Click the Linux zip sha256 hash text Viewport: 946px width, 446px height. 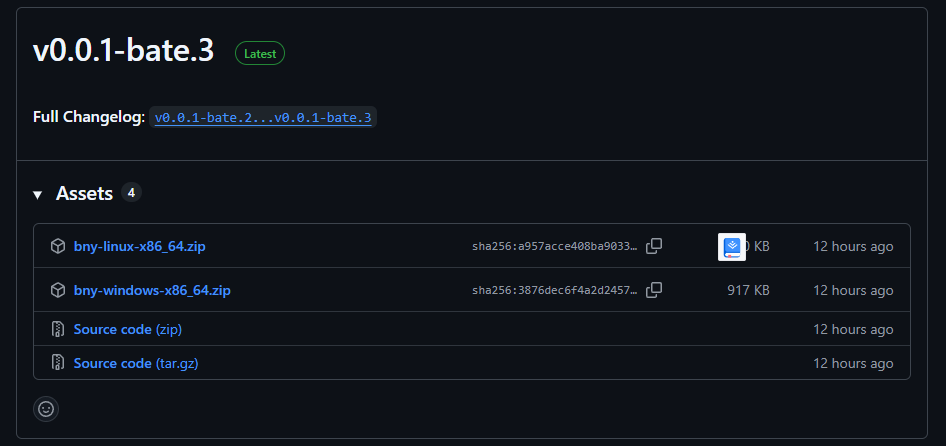tap(554, 246)
